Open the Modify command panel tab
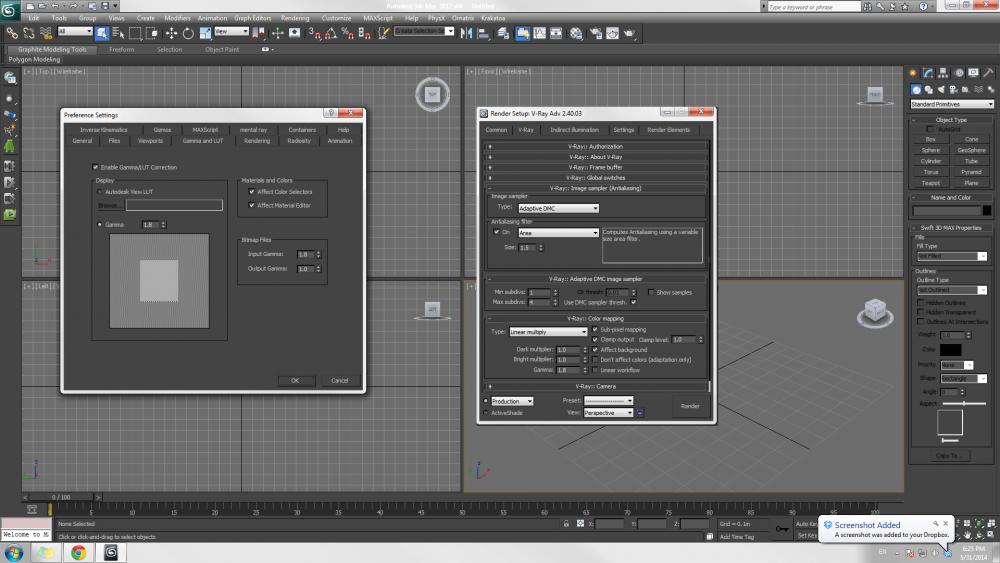This screenshot has width=1000, height=563. click(x=929, y=73)
